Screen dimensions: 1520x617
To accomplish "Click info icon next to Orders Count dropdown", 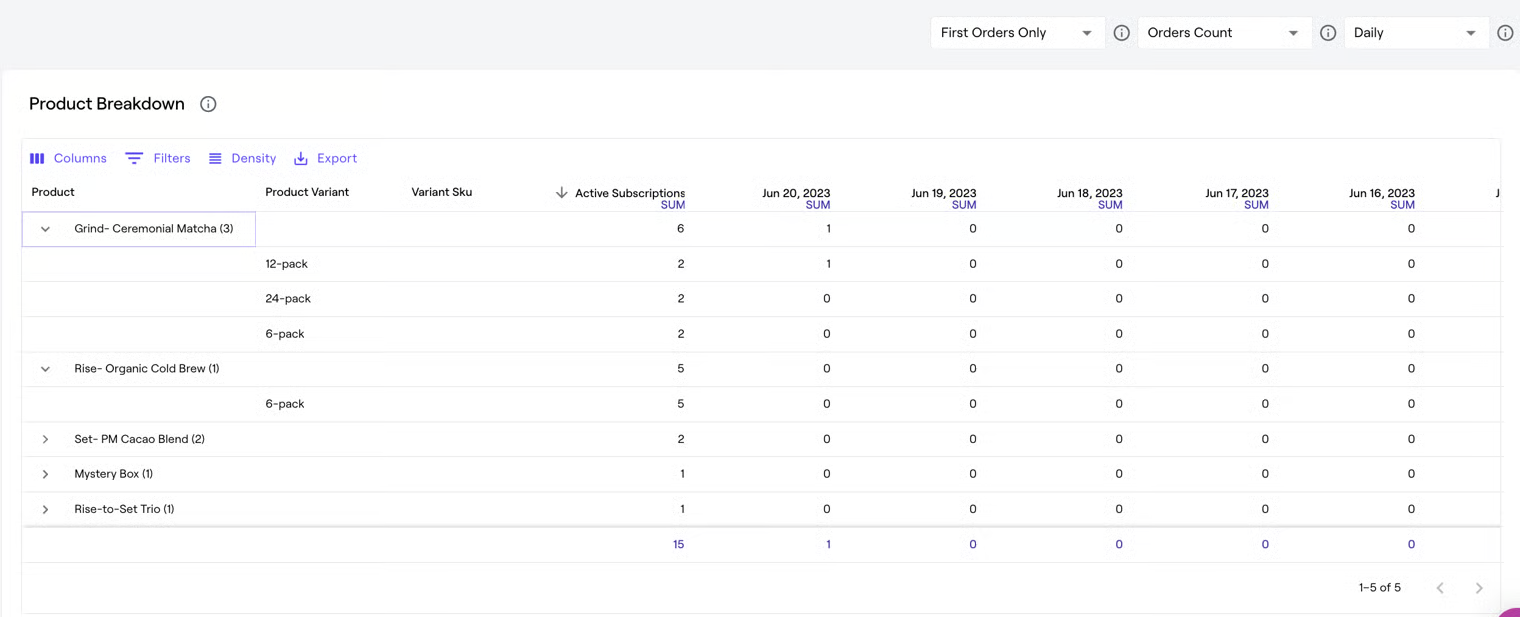I will [x=1328, y=33].
